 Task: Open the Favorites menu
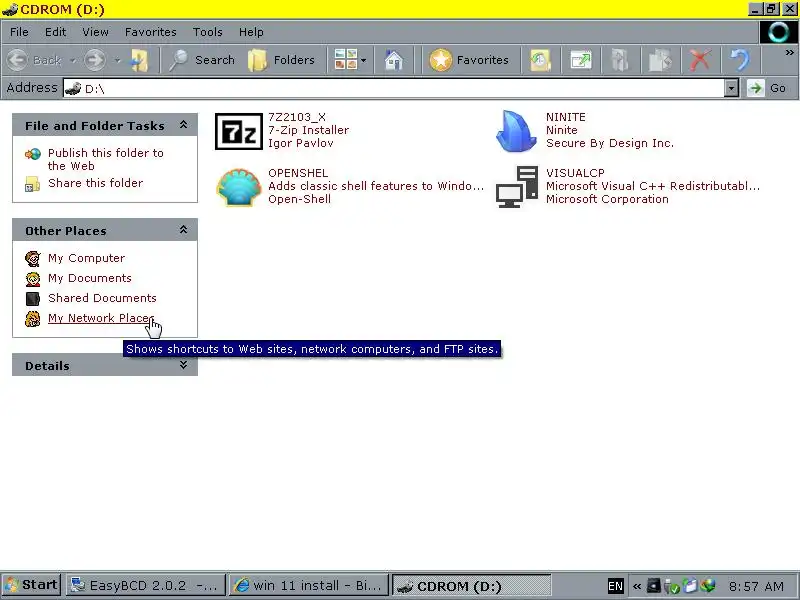[x=151, y=32]
